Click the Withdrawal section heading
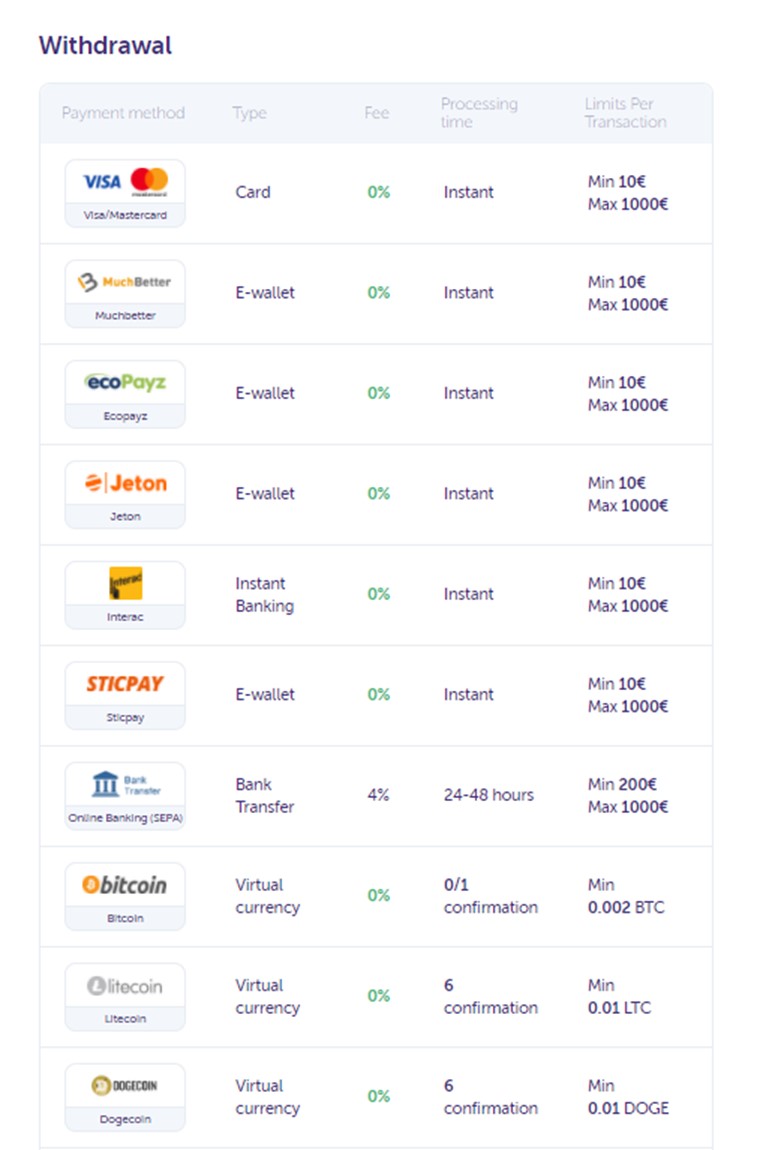 coord(105,45)
